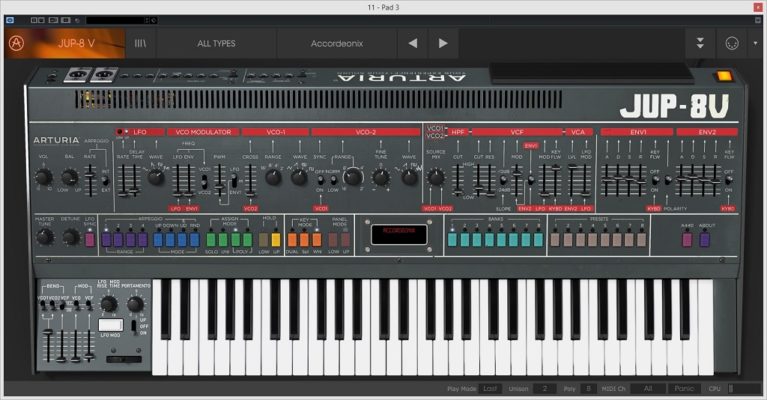Open MIDI learn connector icon
The width and height of the screenshot is (767, 400).
[x=732, y=44]
